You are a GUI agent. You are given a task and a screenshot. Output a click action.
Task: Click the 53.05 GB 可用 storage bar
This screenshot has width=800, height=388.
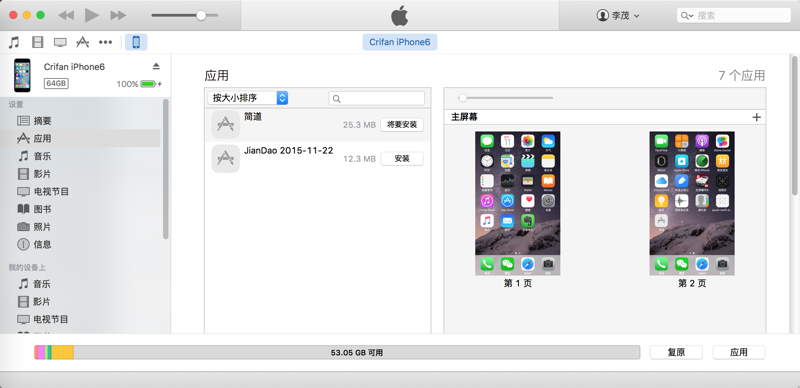pos(337,352)
